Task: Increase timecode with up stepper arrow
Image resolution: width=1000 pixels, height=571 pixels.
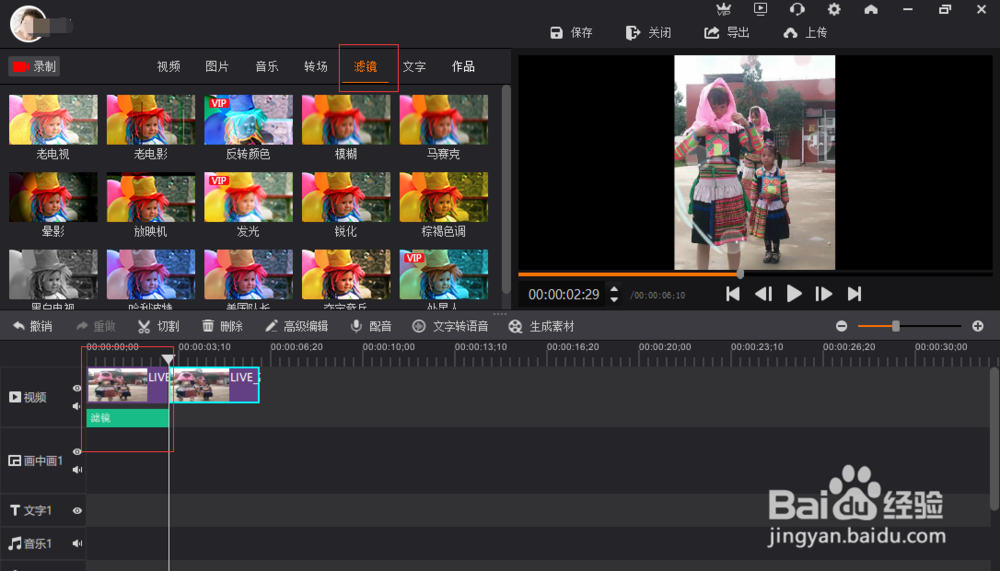Action: point(614,289)
